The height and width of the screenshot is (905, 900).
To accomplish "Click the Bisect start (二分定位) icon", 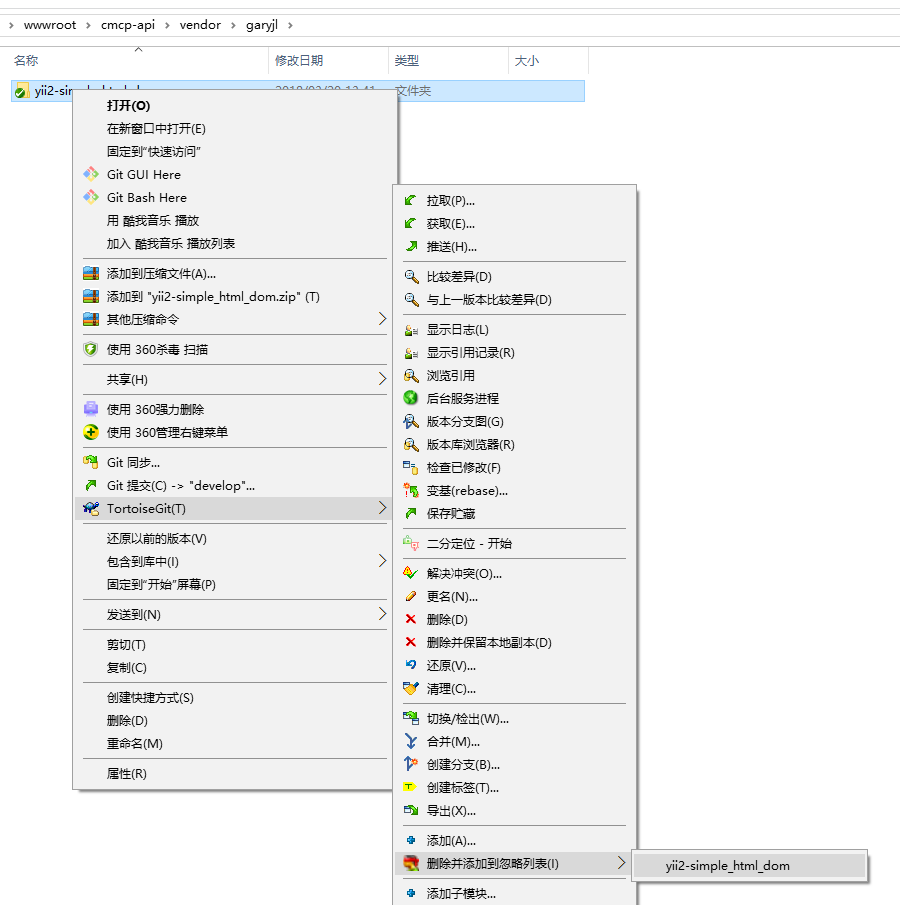I will click(410, 544).
